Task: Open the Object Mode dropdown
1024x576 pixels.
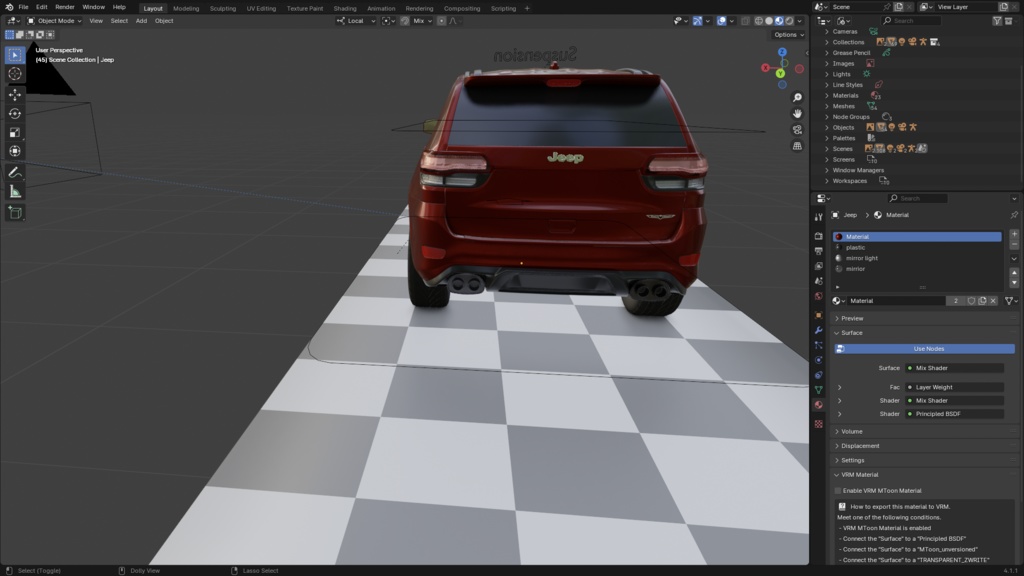Action: pos(54,21)
